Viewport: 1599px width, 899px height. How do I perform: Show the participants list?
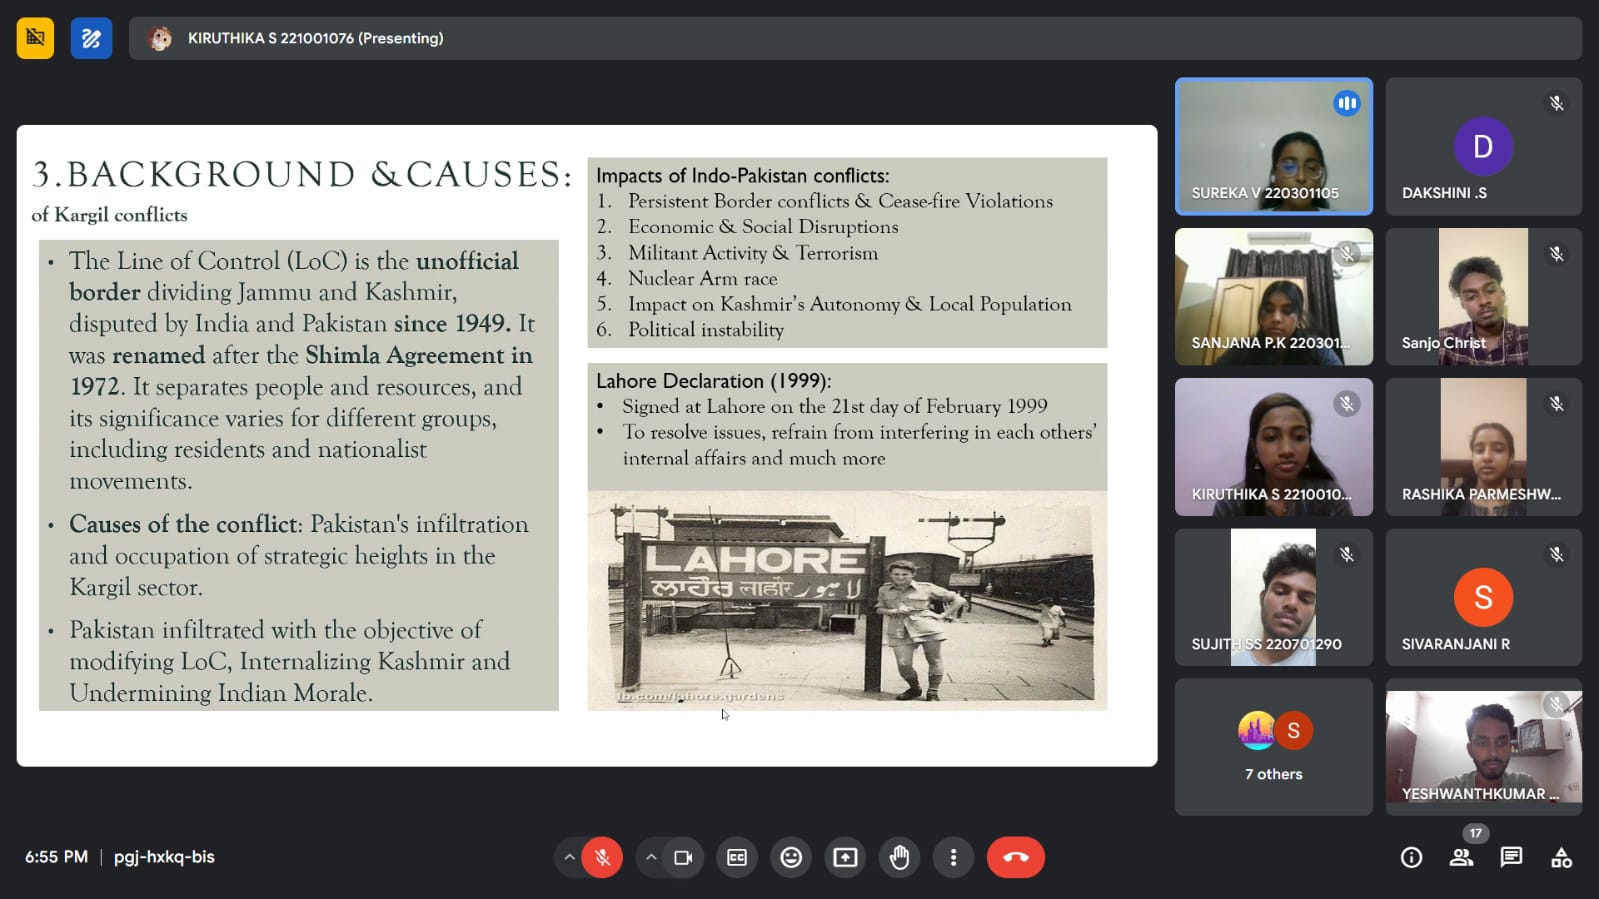pyautogui.click(x=1461, y=857)
